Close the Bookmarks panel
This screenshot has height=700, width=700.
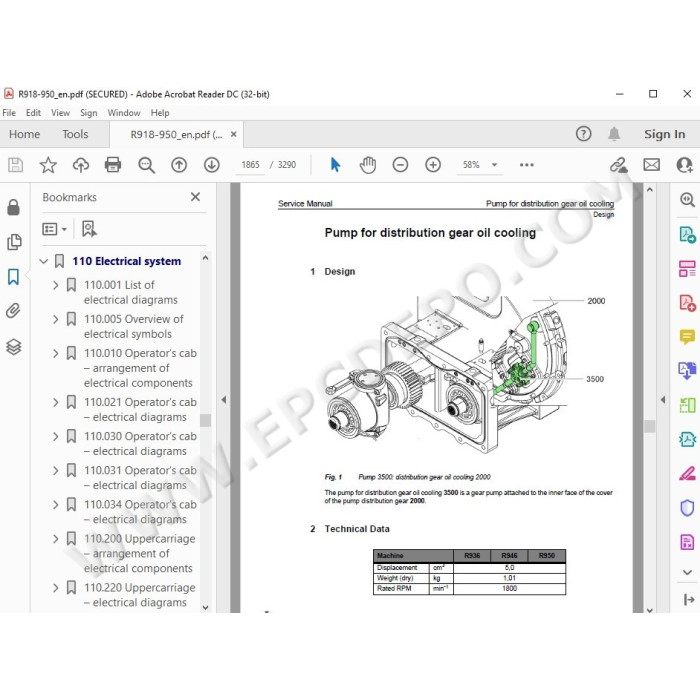pyautogui.click(x=195, y=197)
